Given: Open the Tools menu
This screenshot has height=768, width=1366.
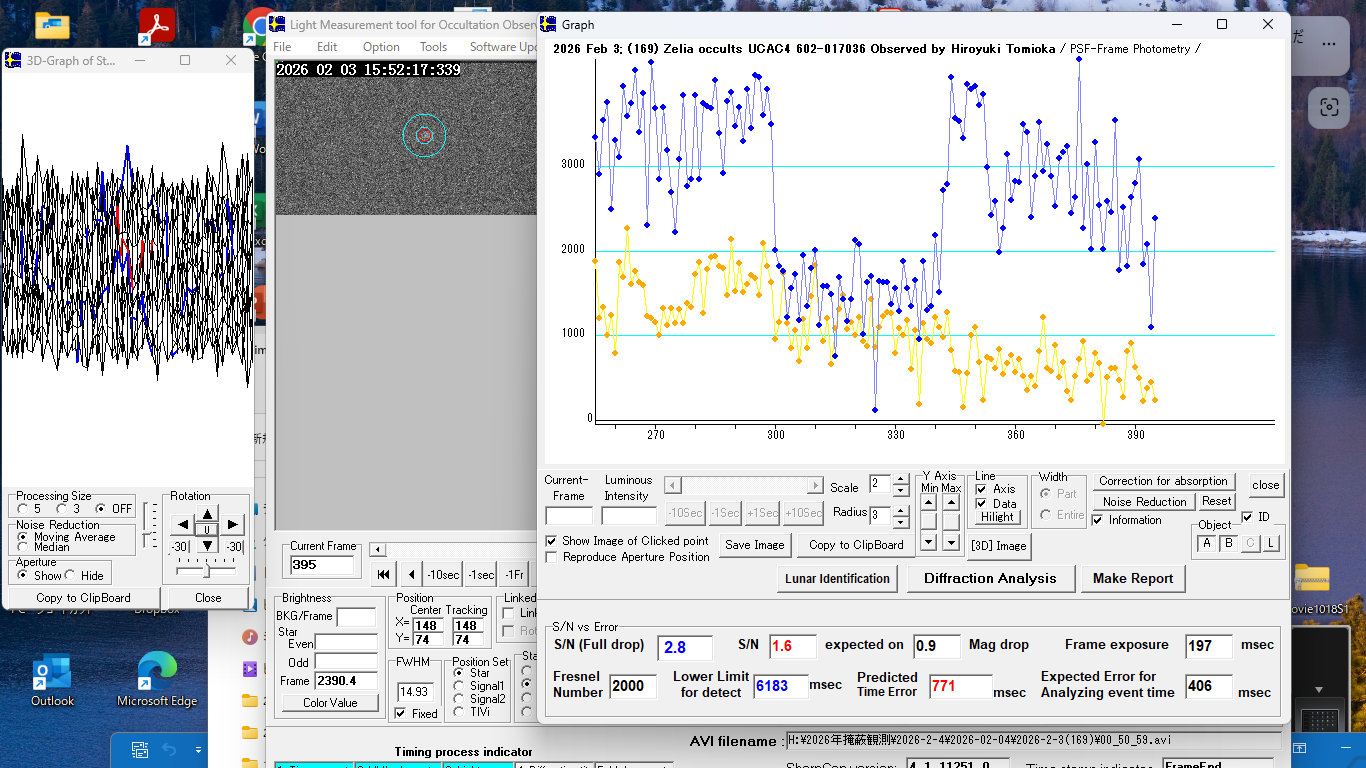Looking at the screenshot, I should pos(433,47).
